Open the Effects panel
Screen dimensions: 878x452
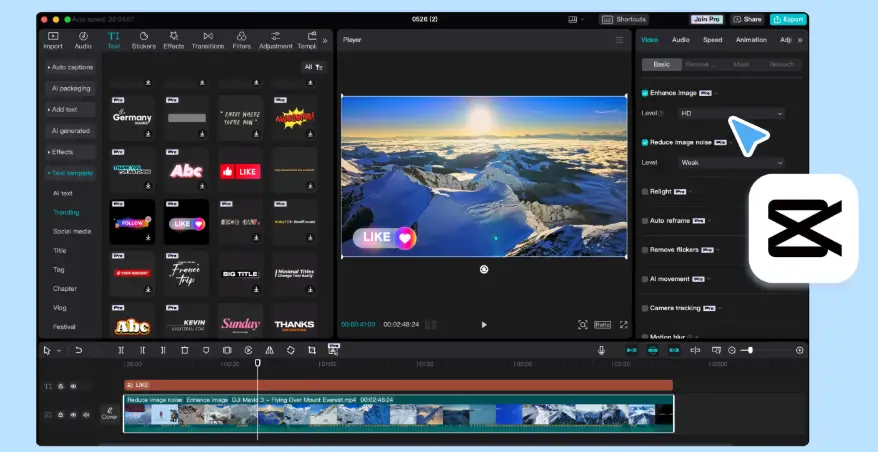pyautogui.click(x=174, y=40)
